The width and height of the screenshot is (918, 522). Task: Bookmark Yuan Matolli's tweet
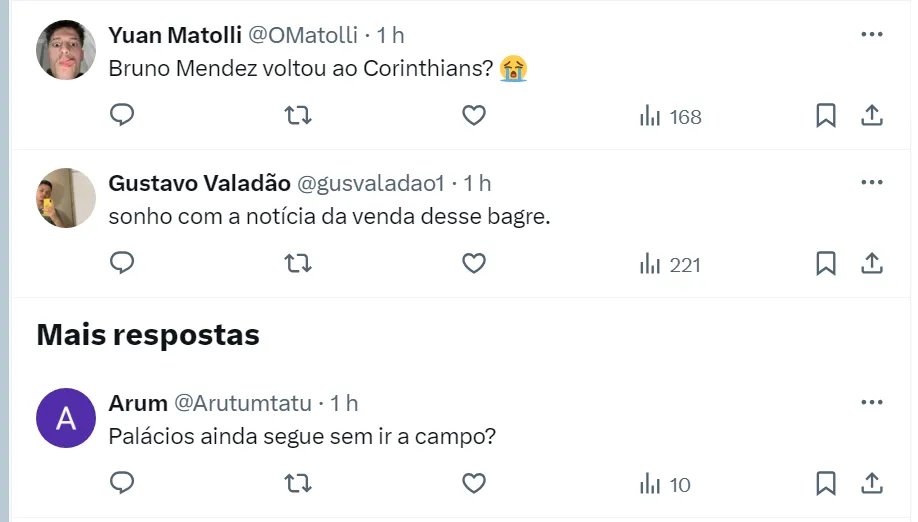point(826,116)
